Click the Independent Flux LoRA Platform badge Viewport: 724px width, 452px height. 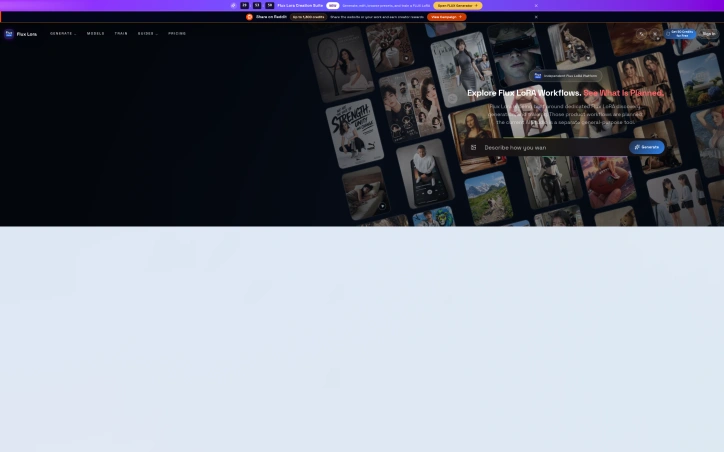click(x=566, y=76)
